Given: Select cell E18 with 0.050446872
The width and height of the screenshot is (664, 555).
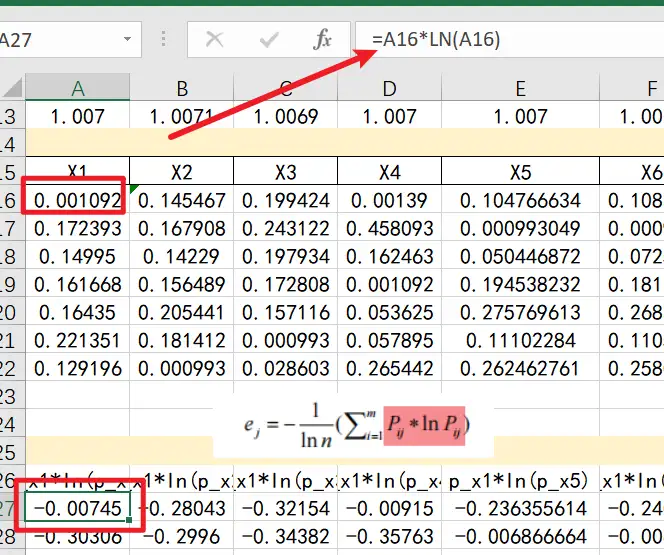Looking at the screenshot, I should click(x=520, y=256).
